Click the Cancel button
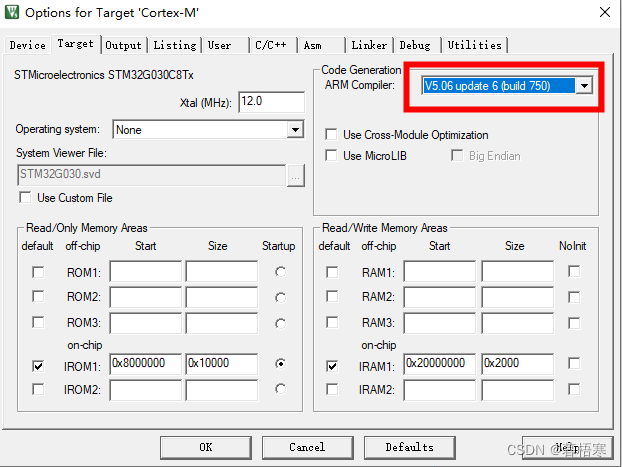Viewport: 622px width, 467px height. (307, 448)
